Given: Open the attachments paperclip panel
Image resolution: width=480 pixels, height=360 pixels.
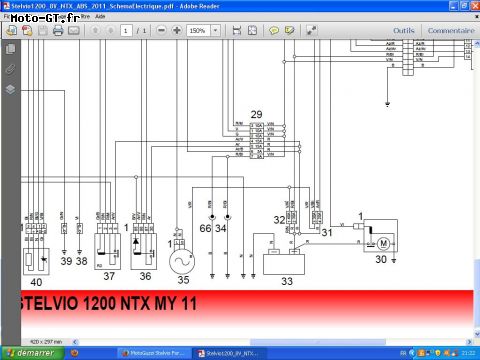Looking at the screenshot, I should click(11, 69).
